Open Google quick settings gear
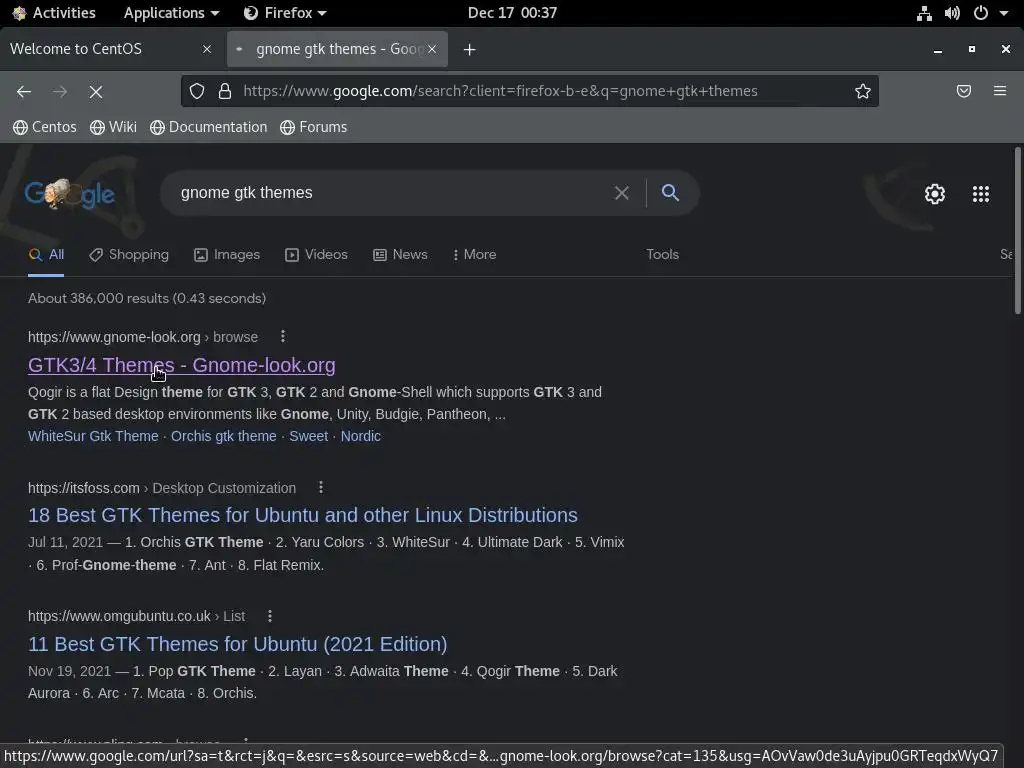The height and width of the screenshot is (768, 1024). point(935,194)
